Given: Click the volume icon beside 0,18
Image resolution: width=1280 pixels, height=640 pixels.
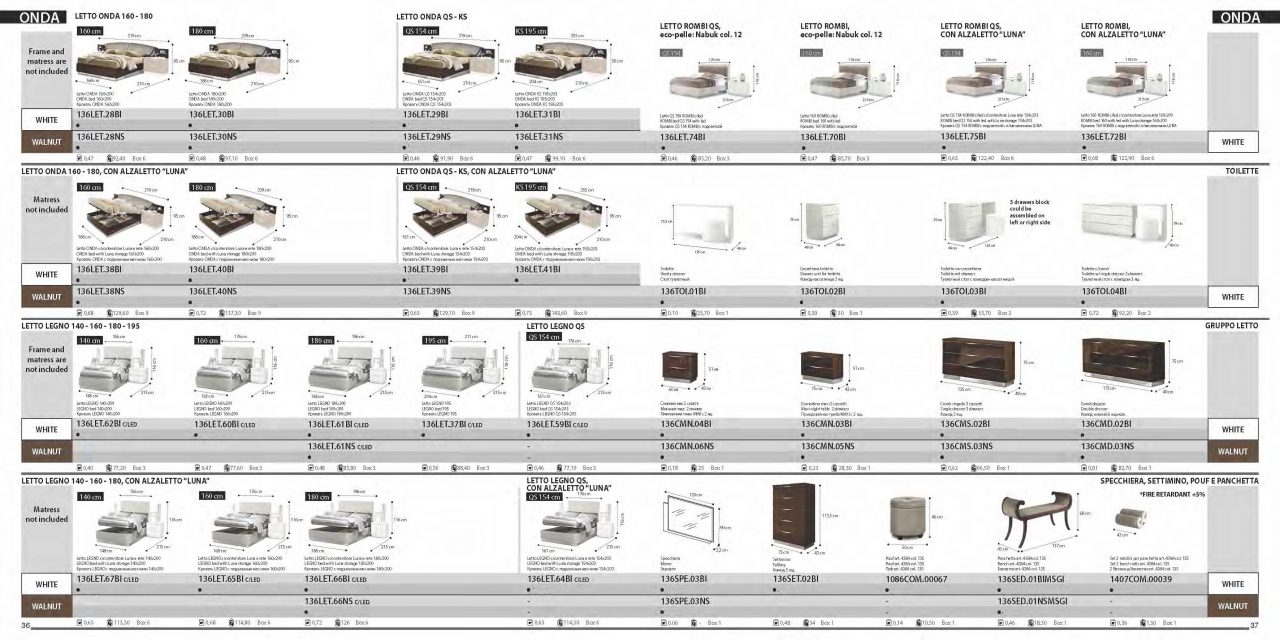Looking at the screenshot, I should pos(665,467).
